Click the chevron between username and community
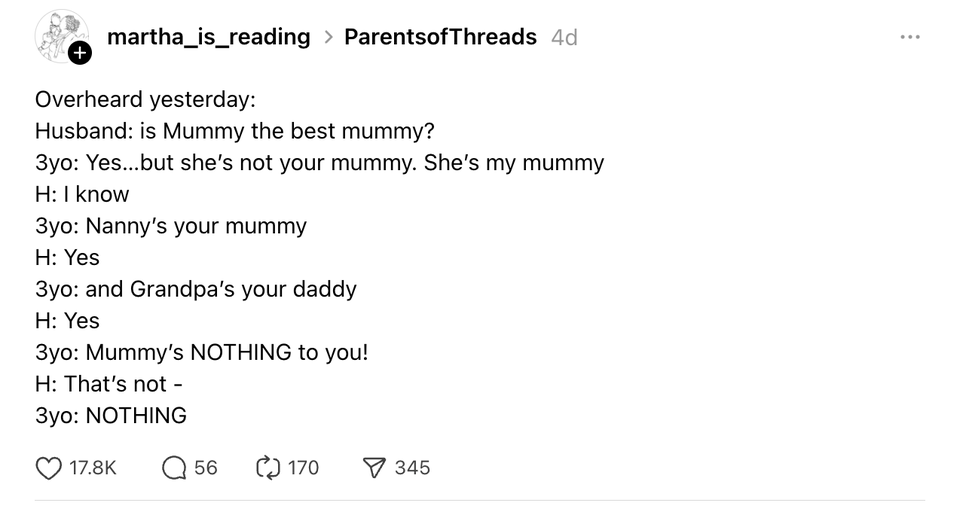Image resolution: width=960 pixels, height=518 pixels. pos(329,38)
